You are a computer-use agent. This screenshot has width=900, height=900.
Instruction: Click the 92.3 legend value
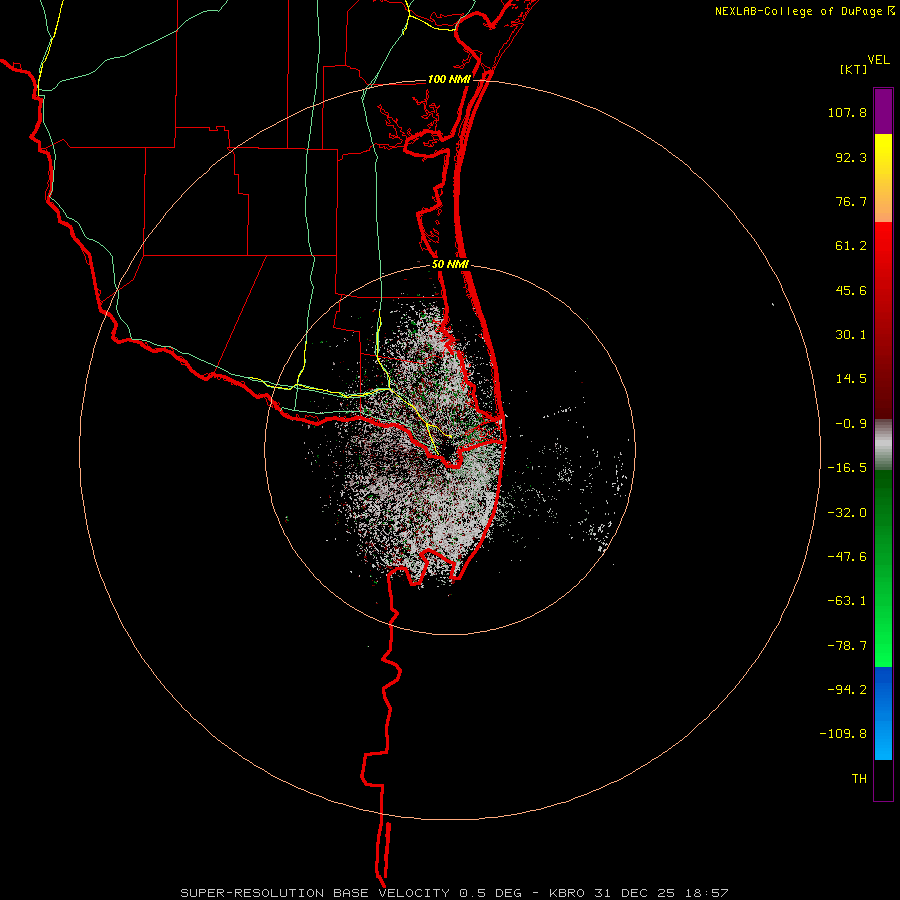pyautogui.click(x=851, y=157)
